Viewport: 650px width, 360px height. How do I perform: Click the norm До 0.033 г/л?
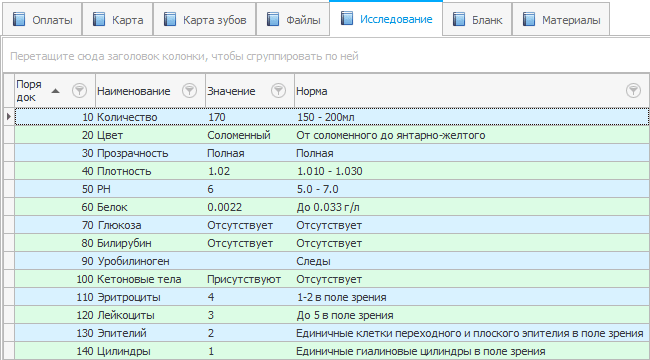[x=328, y=207]
